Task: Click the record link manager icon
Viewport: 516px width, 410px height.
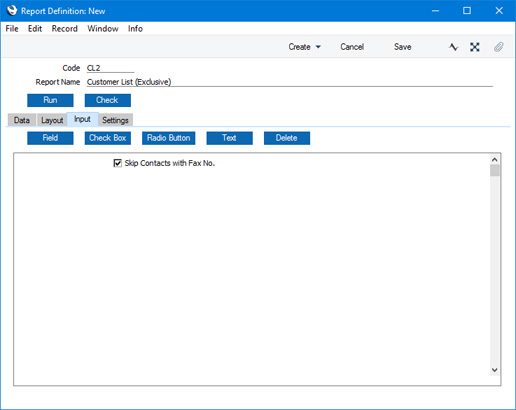Action: (475, 47)
